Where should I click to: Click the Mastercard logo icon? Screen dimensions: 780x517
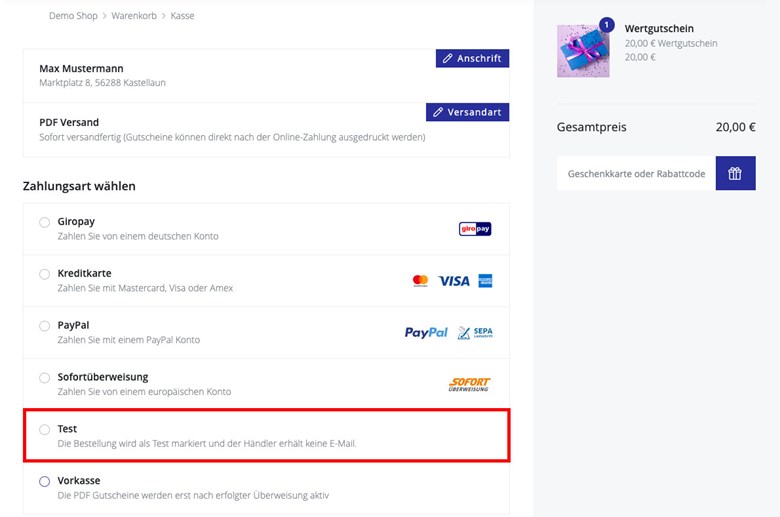pyautogui.click(x=420, y=281)
